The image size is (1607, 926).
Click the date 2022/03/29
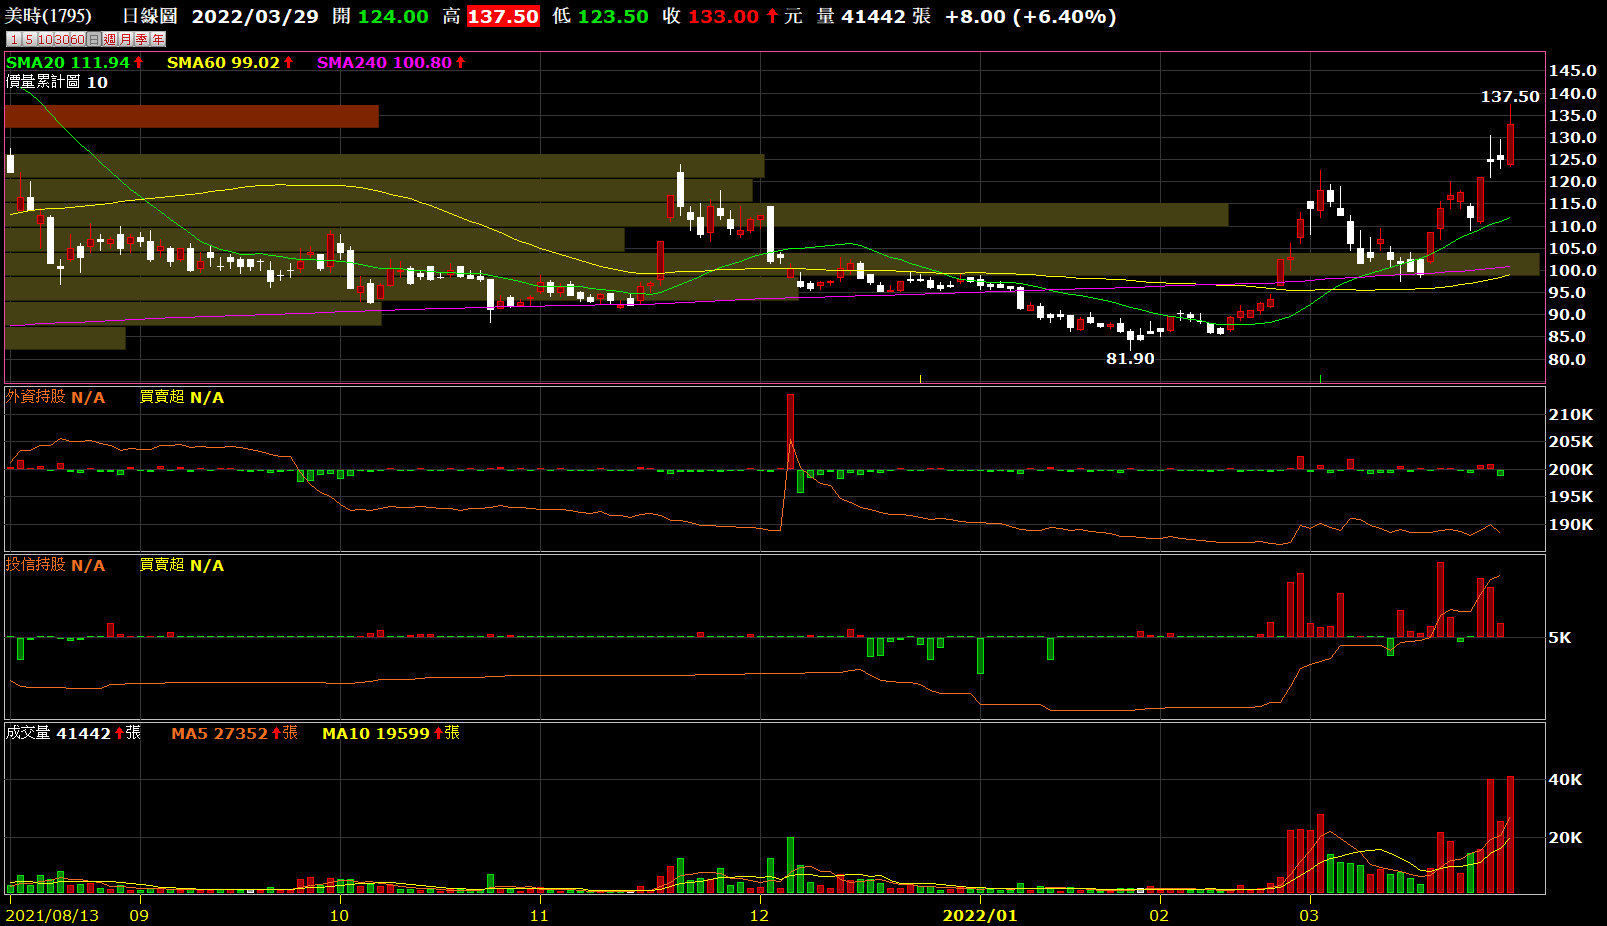pos(255,16)
